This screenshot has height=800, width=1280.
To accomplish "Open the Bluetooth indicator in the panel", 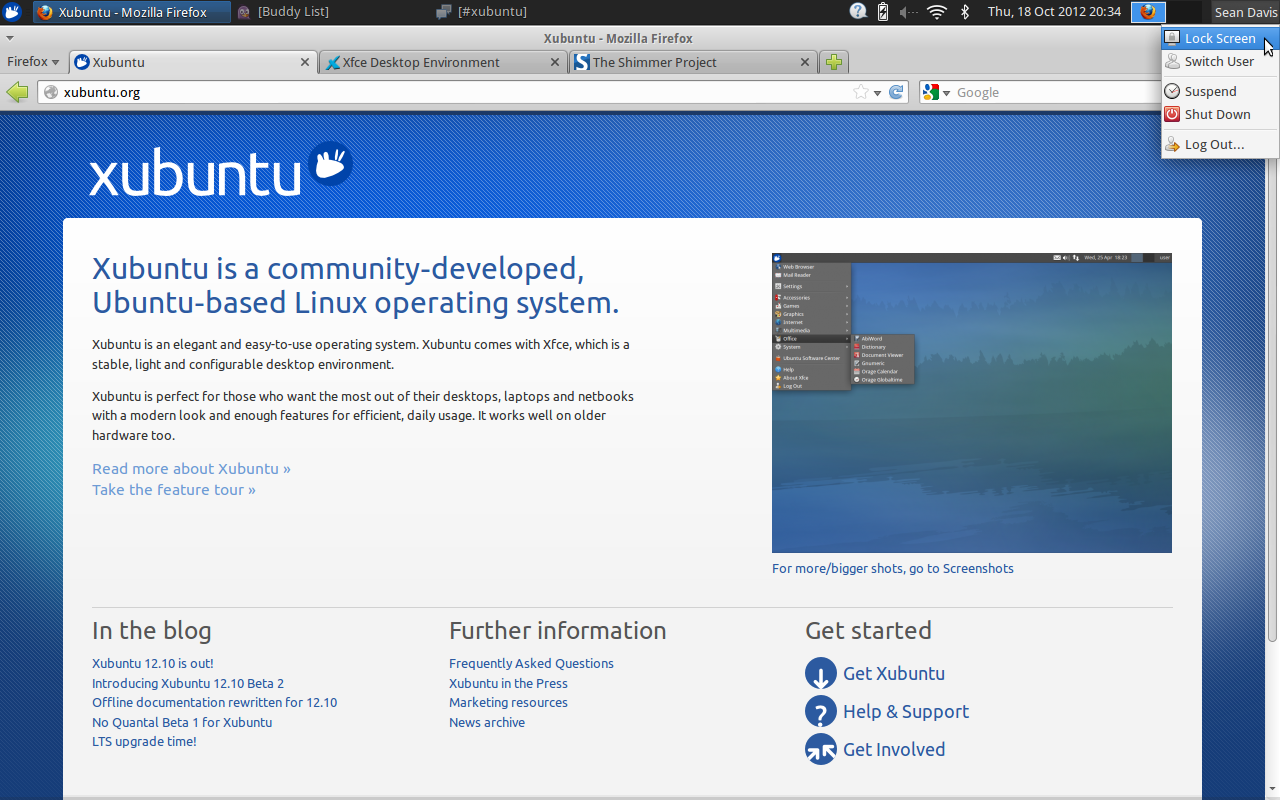I will pos(965,12).
